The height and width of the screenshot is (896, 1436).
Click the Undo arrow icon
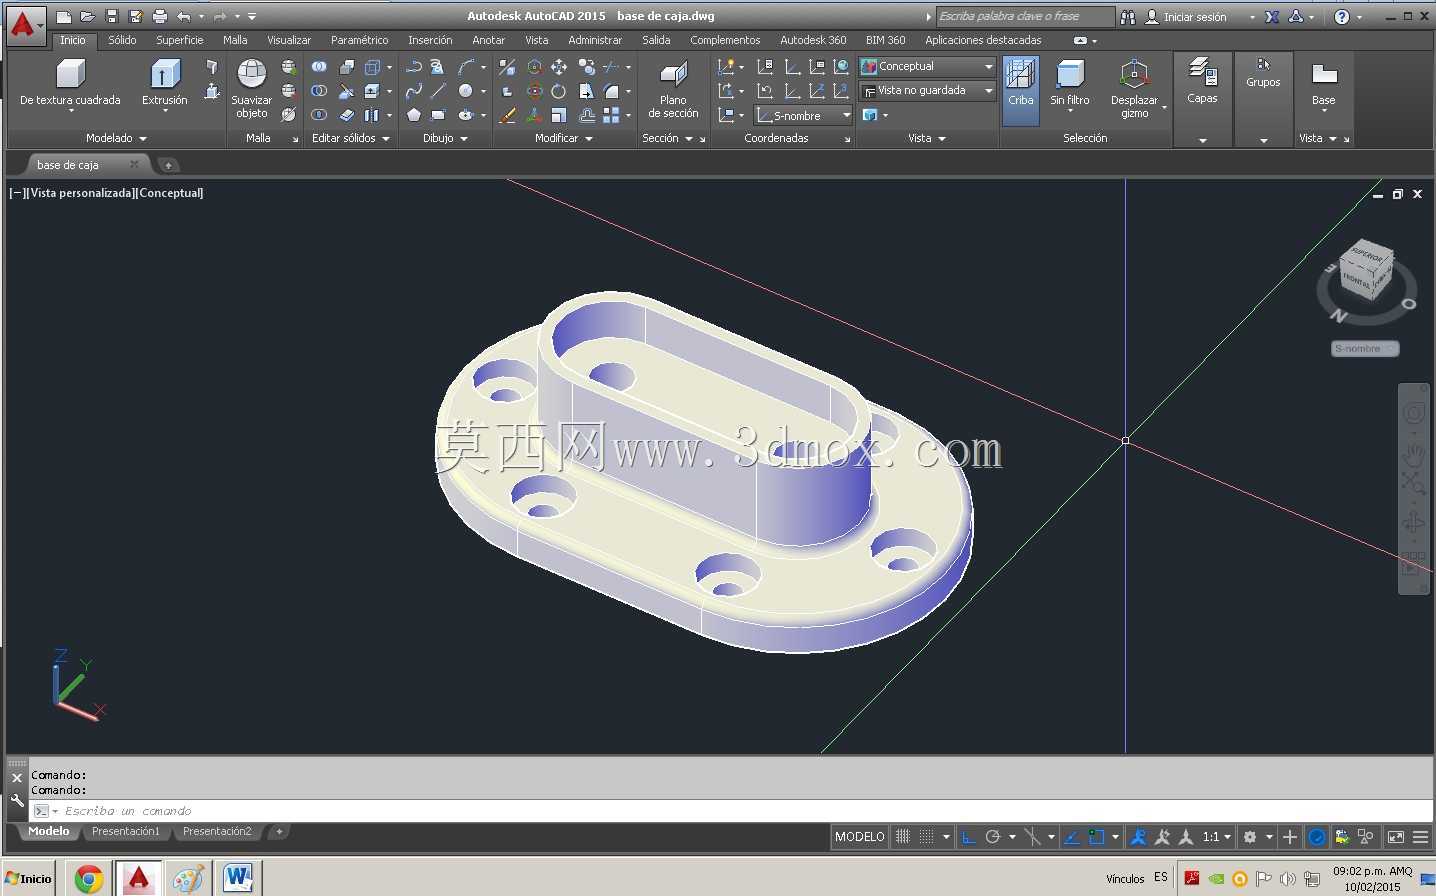pyautogui.click(x=183, y=16)
